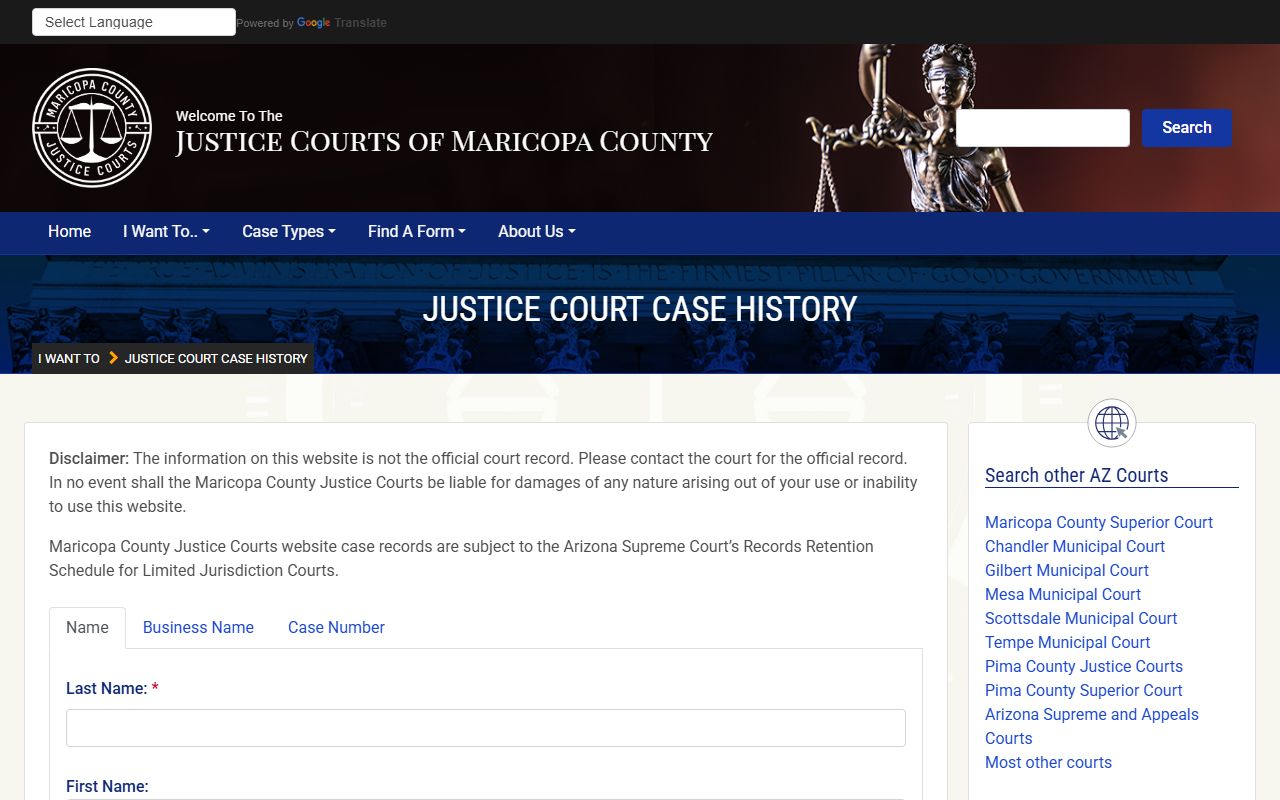
Task: Go to the Home menu item
Action: [x=69, y=231]
